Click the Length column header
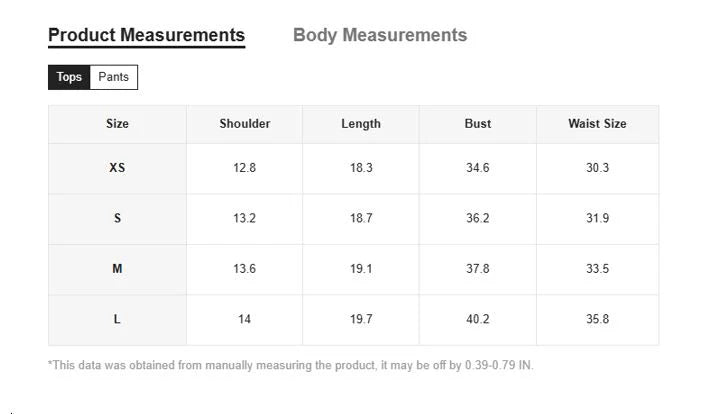Image resolution: width=712 pixels, height=414 pixels. (x=361, y=124)
